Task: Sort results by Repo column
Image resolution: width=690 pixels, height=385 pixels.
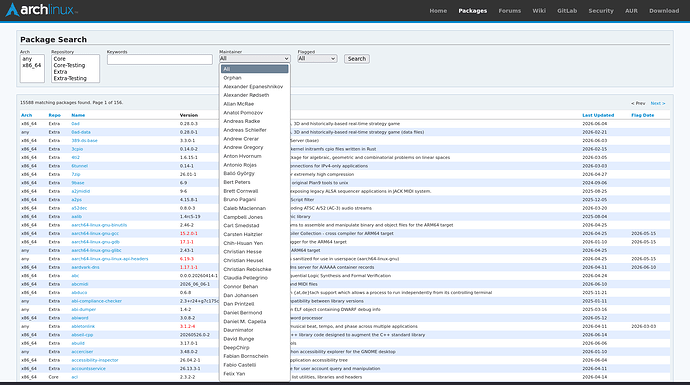Action: [x=55, y=115]
